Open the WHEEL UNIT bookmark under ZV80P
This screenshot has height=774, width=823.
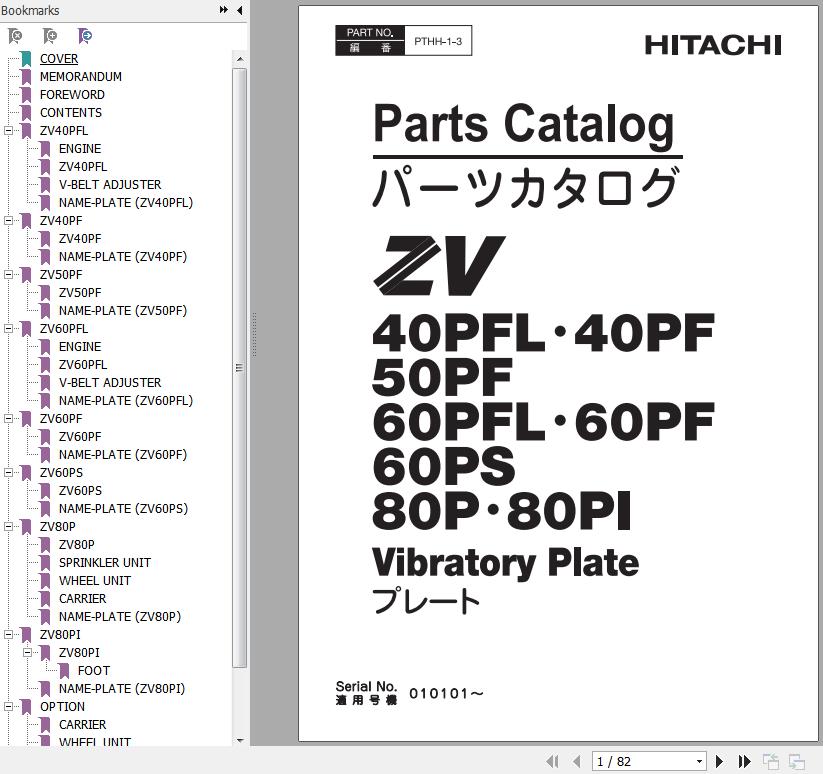click(95, 580)
